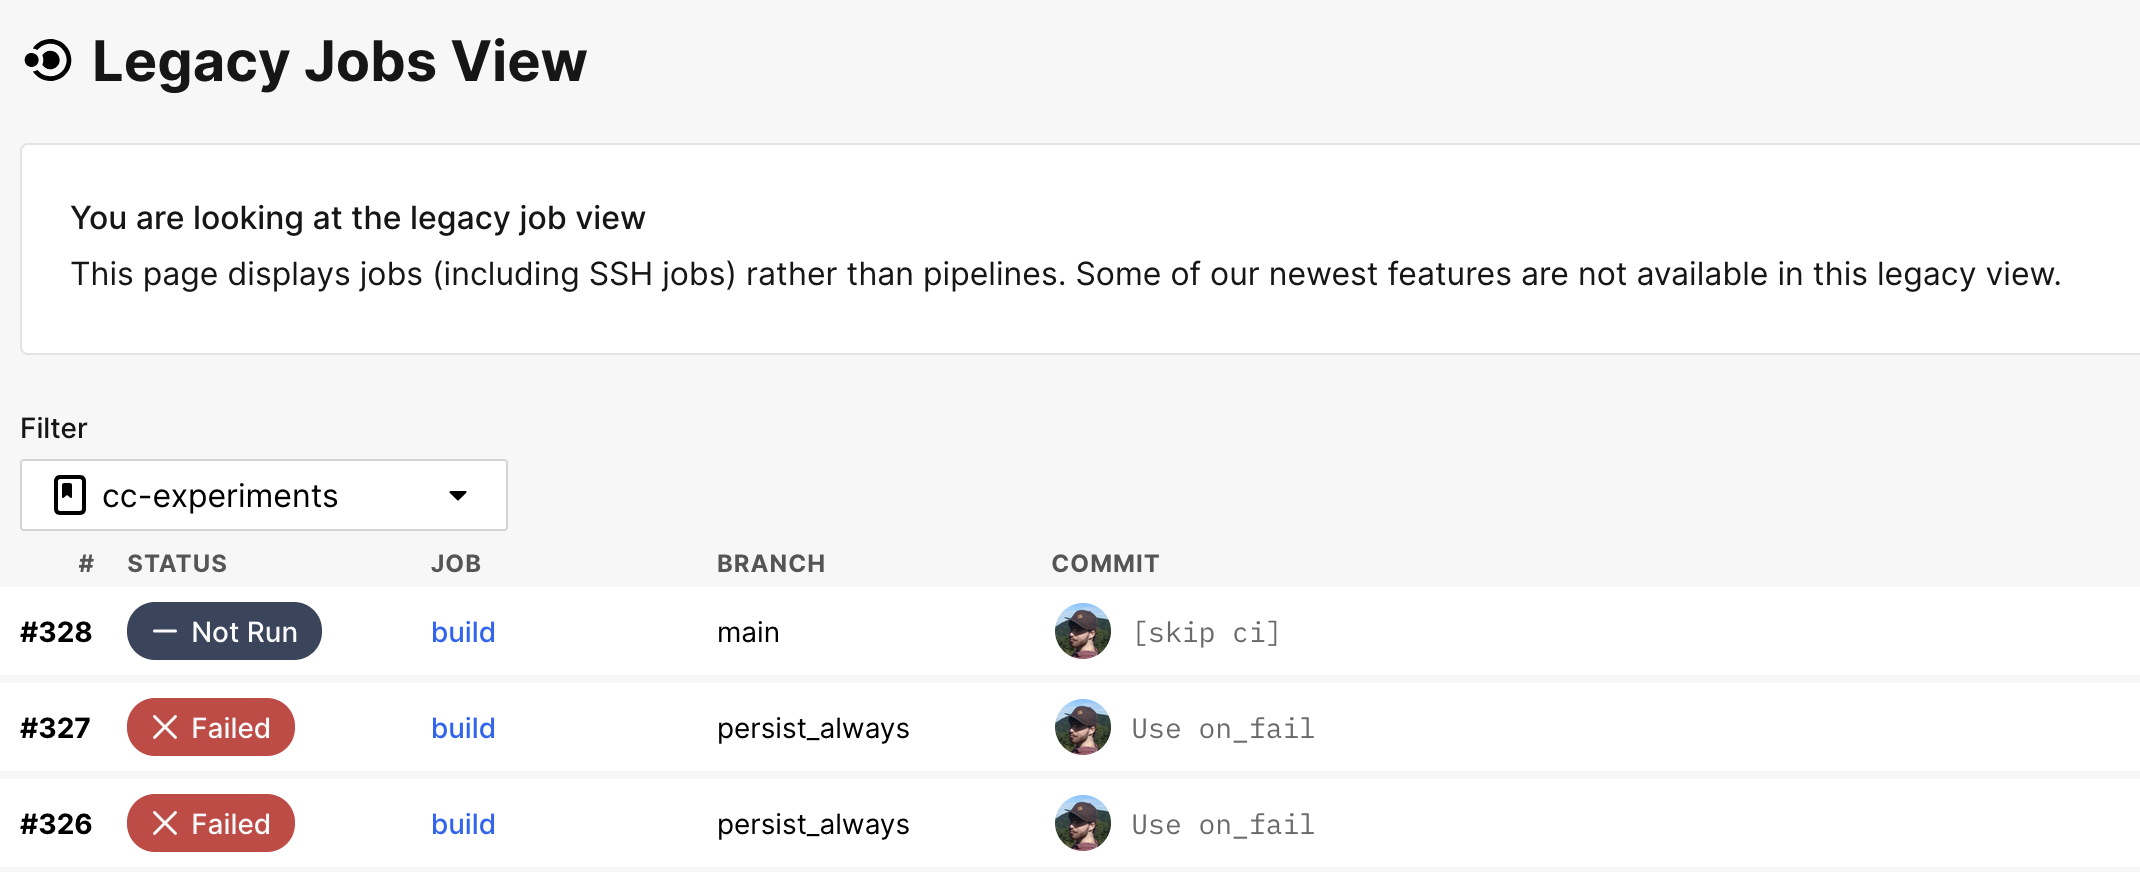Viewport: 2140px width, 872px height.
Task: Open the build job link for #327
Action: click(463, 728)
